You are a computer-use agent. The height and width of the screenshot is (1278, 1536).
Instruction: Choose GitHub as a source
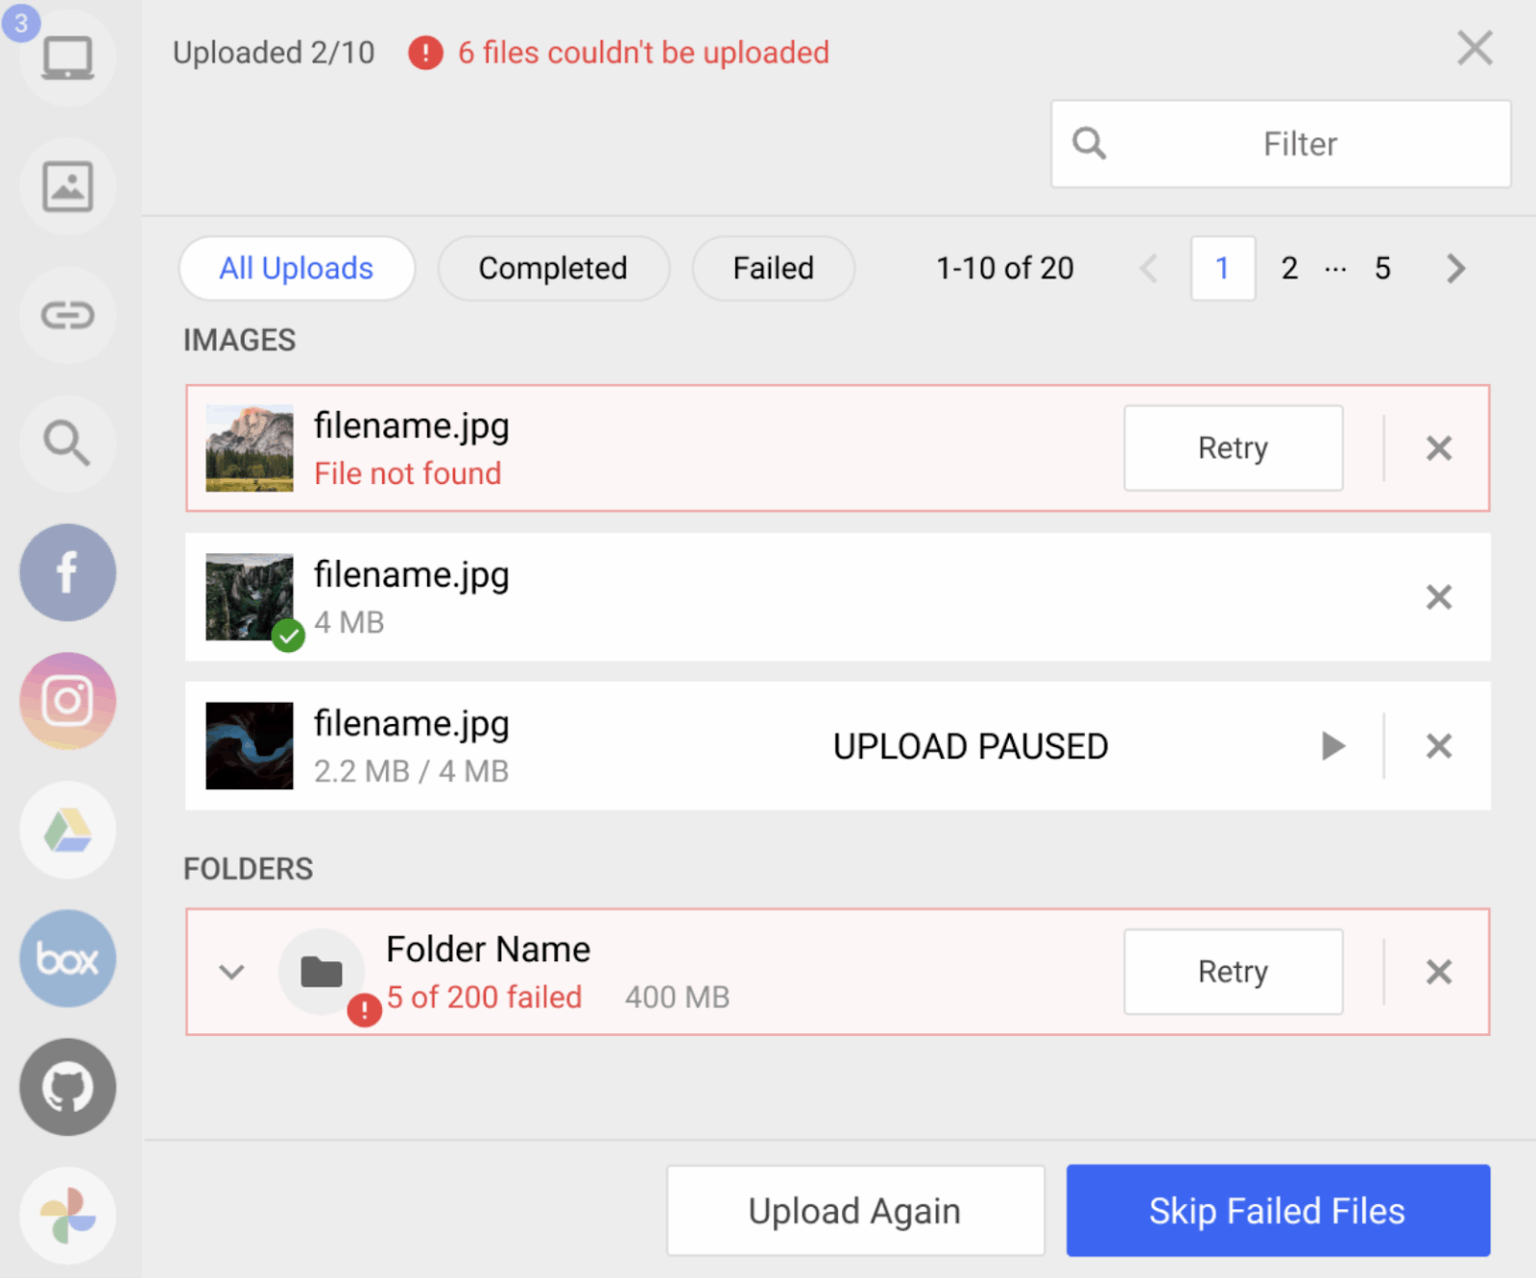pos(67,1087)
